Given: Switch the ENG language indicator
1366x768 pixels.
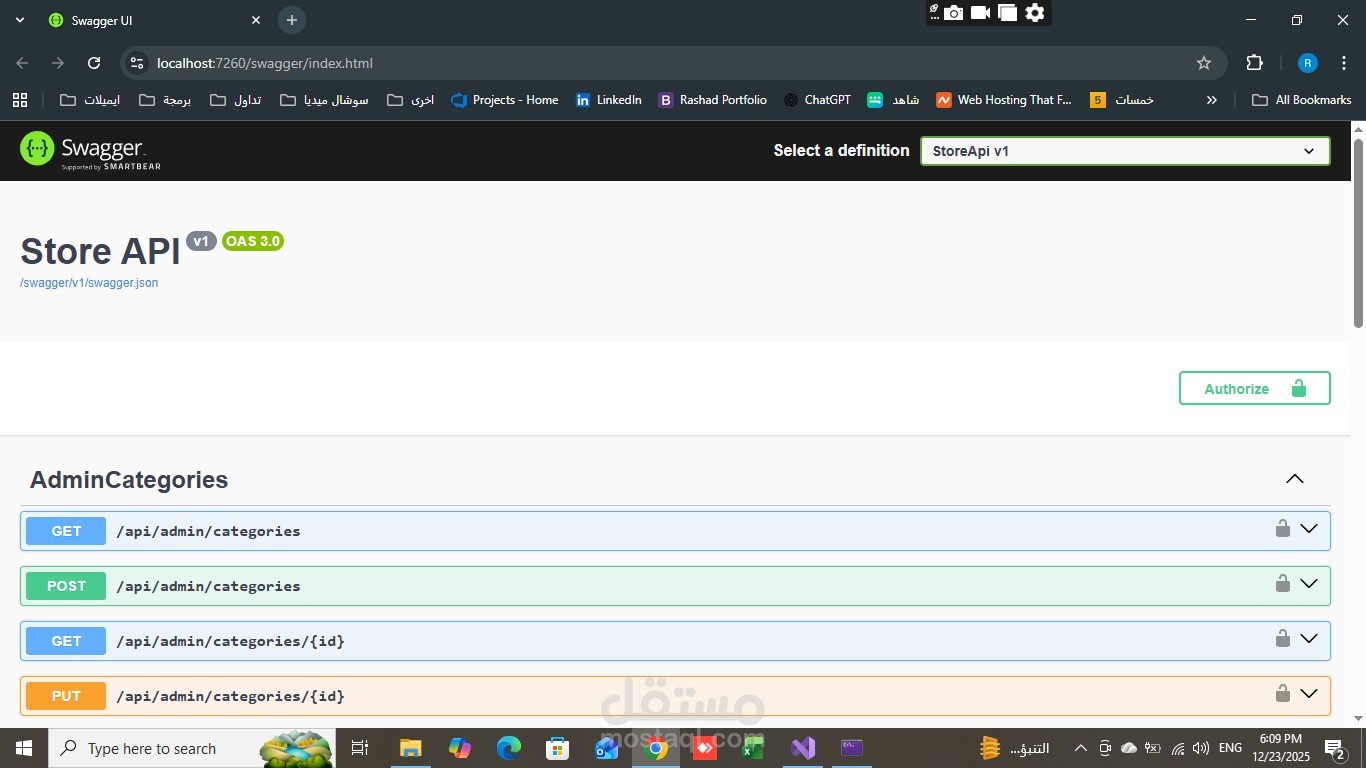Looking at the screenshot, I should [x=1230, y=747].
